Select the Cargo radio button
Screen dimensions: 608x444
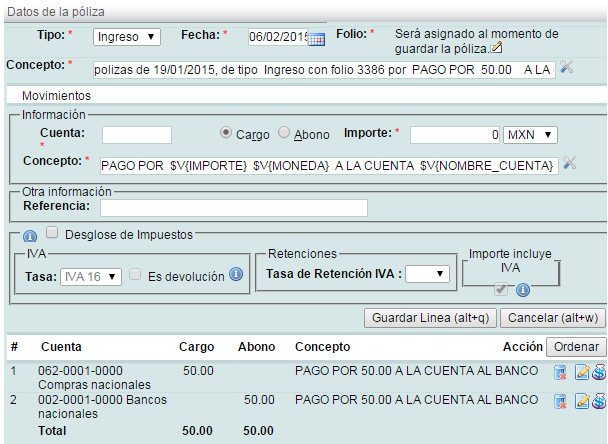(226, 133)
